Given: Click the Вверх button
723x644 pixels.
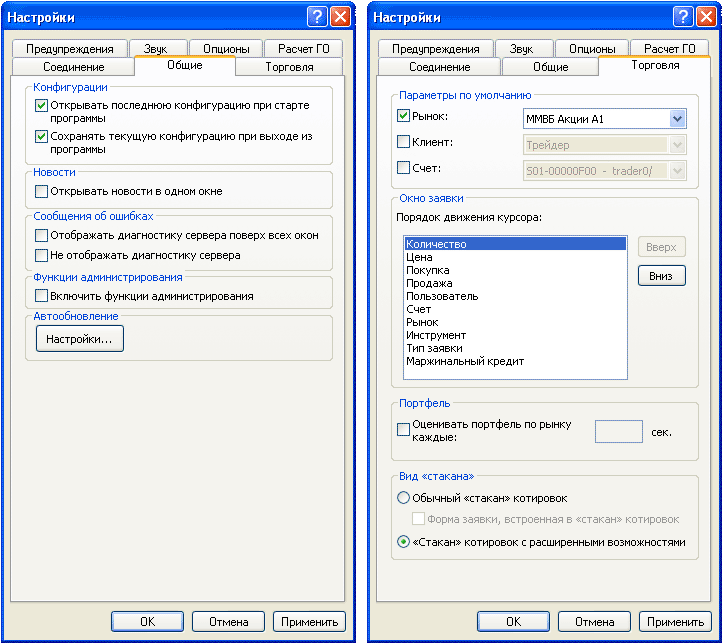Looking at the screenshot, I should coord(661,247).
